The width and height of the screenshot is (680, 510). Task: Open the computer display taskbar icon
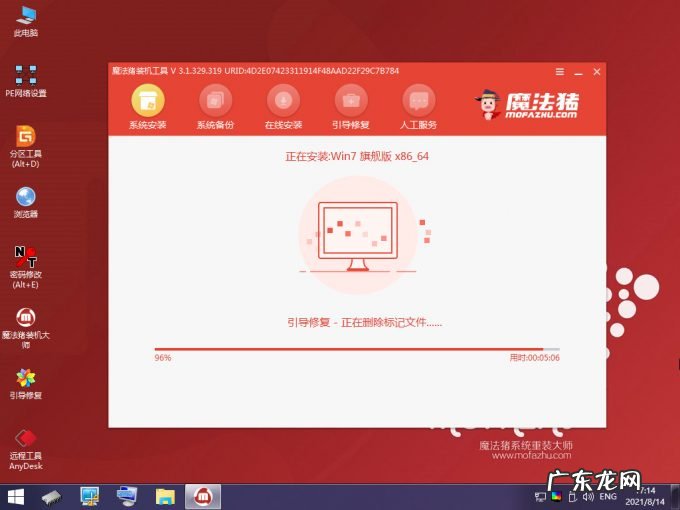point(89,497)
